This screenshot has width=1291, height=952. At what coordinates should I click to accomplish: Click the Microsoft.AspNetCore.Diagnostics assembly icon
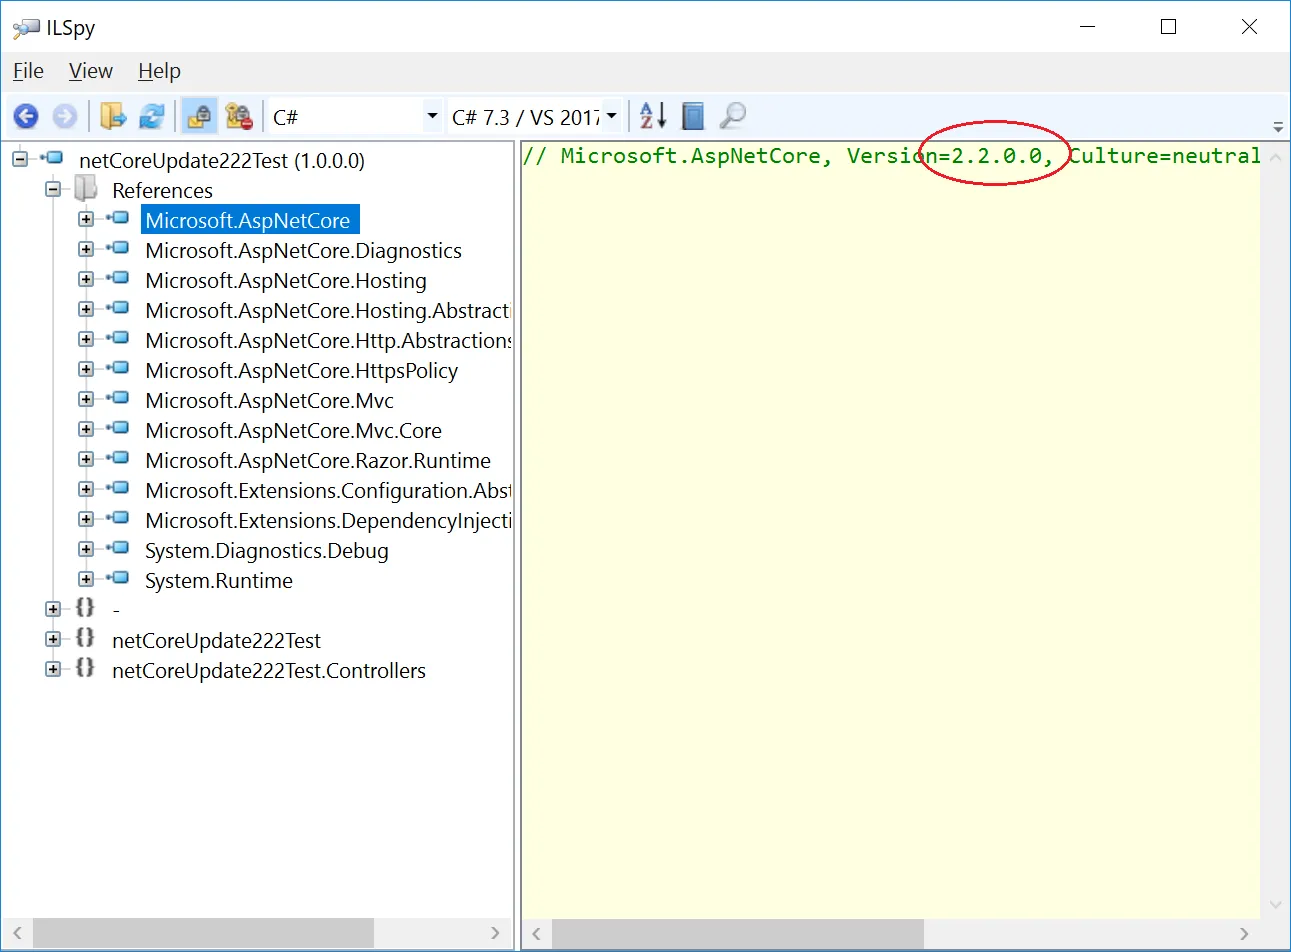tap(118, 248)
